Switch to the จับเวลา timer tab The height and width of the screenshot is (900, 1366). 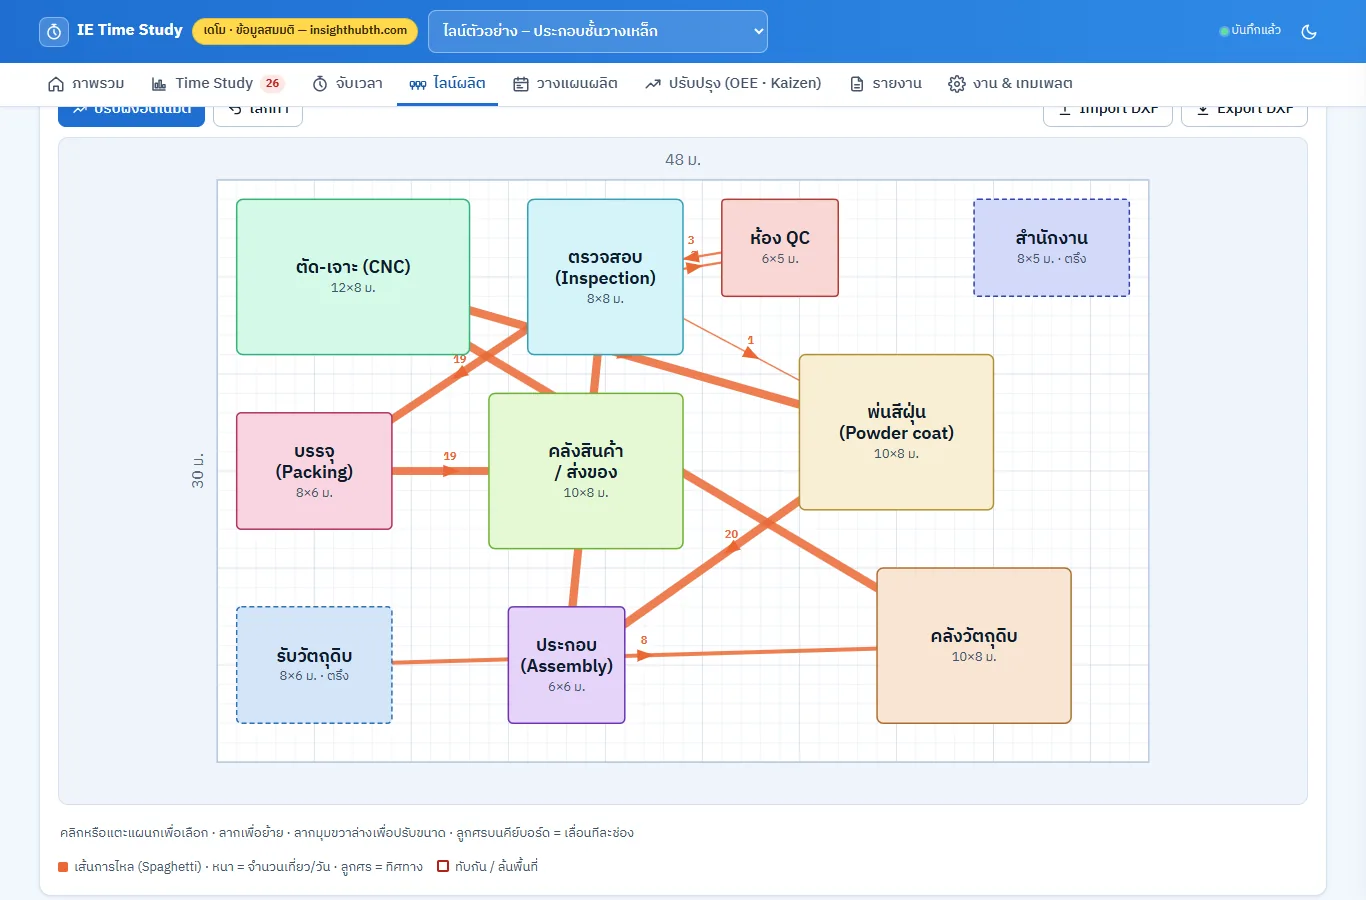pyautogui.click(x=348, y=84)
